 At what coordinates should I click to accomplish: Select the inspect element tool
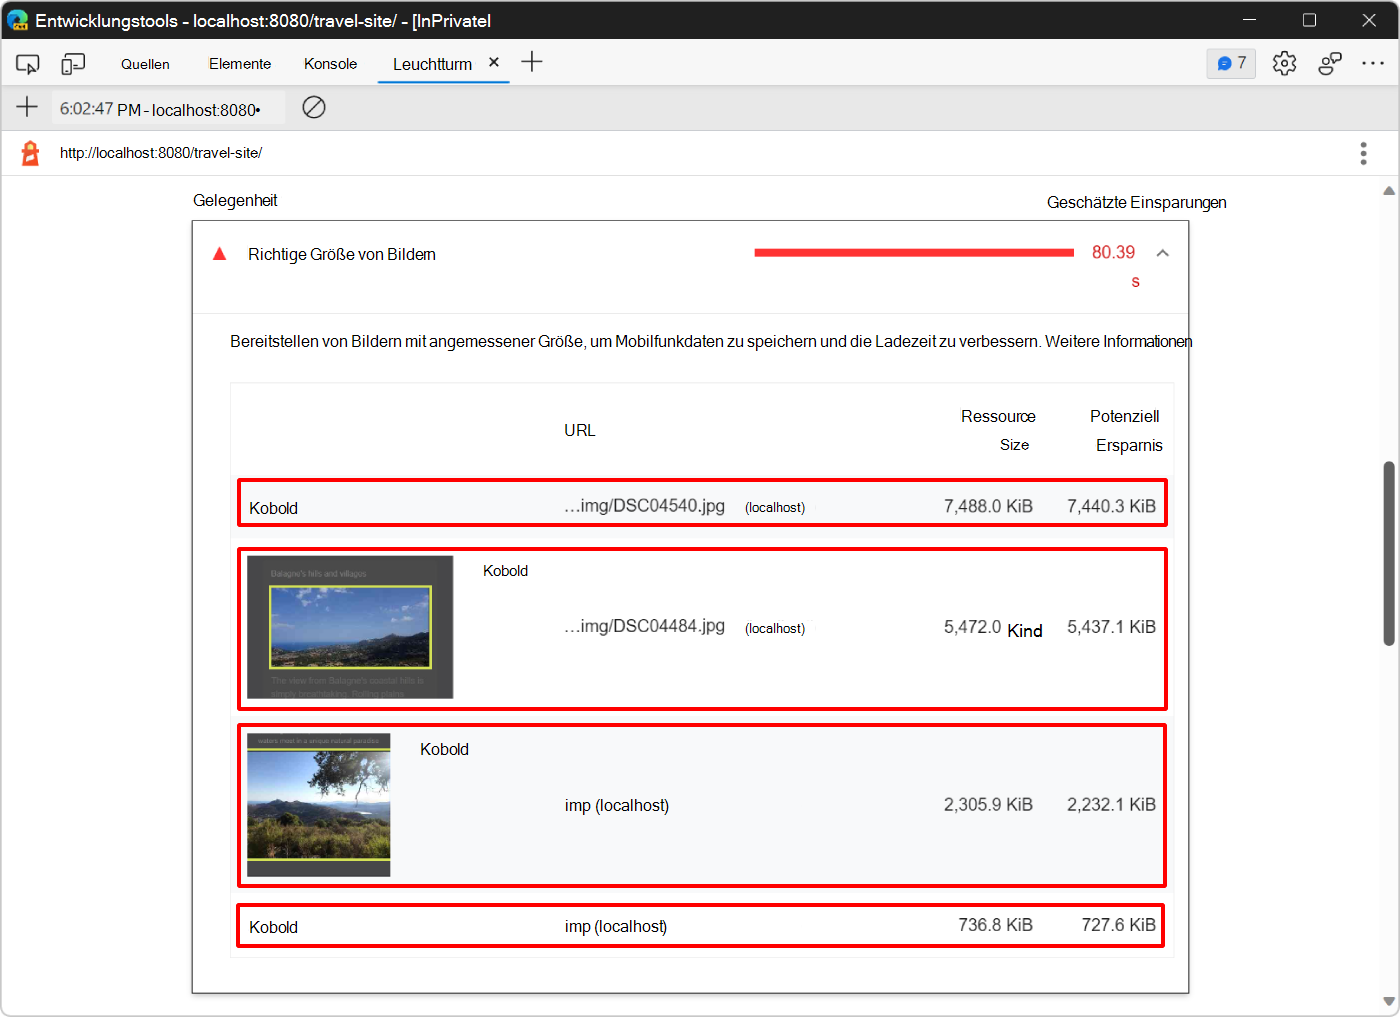pos(27,62)
